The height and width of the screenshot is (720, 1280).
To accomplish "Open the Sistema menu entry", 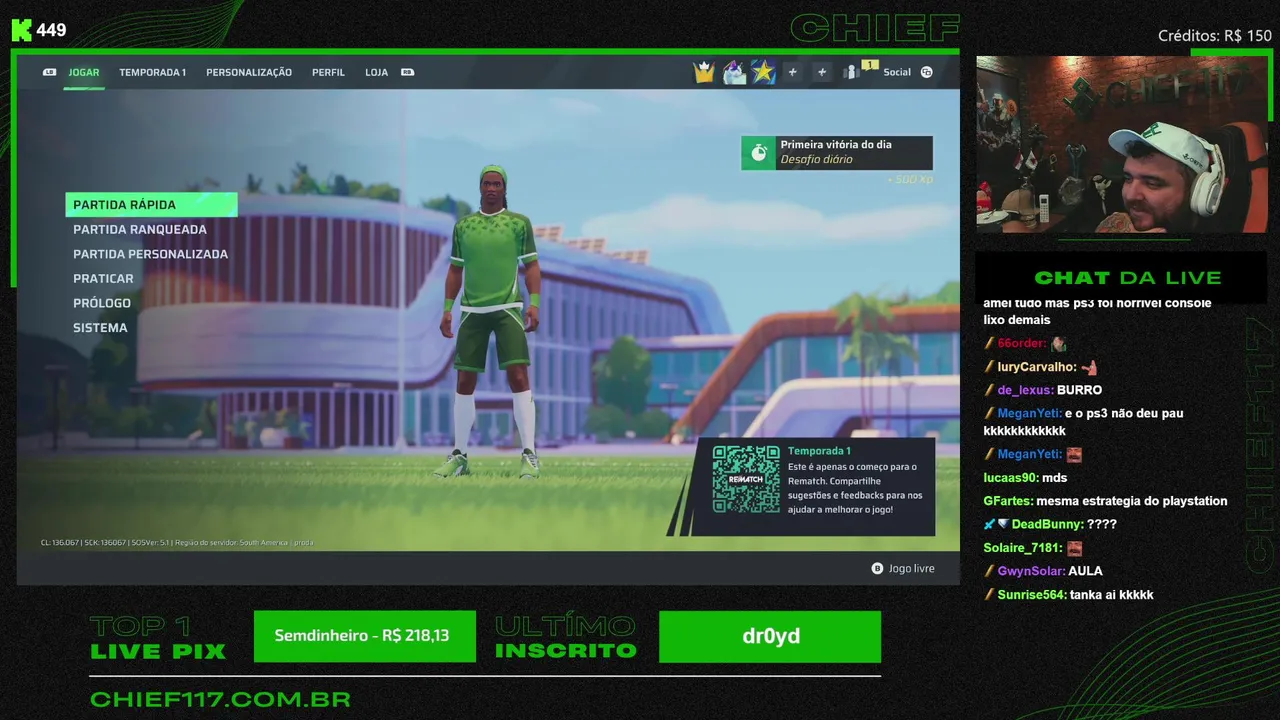I will pos(100,328).
